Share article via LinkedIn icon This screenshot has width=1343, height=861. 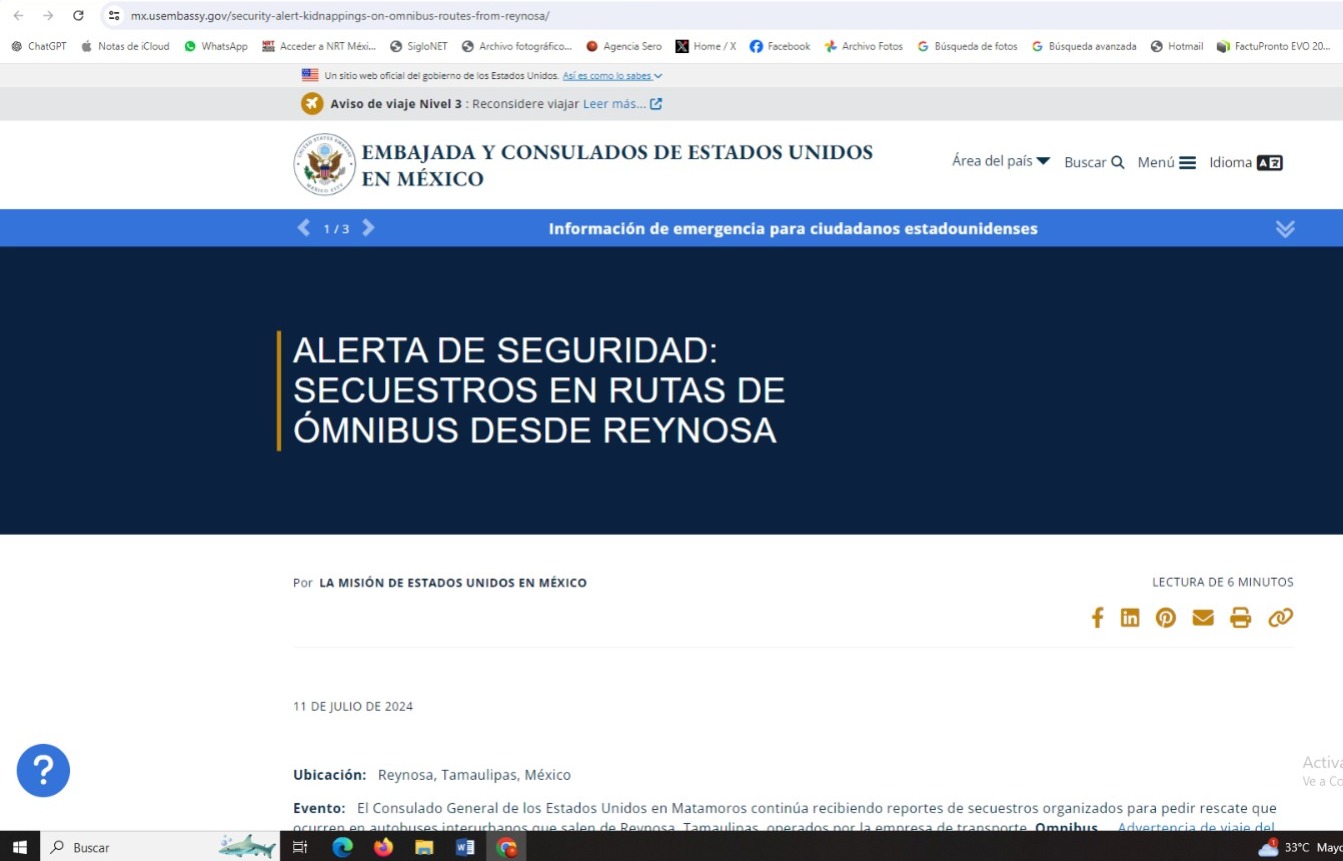[1130, 618]
